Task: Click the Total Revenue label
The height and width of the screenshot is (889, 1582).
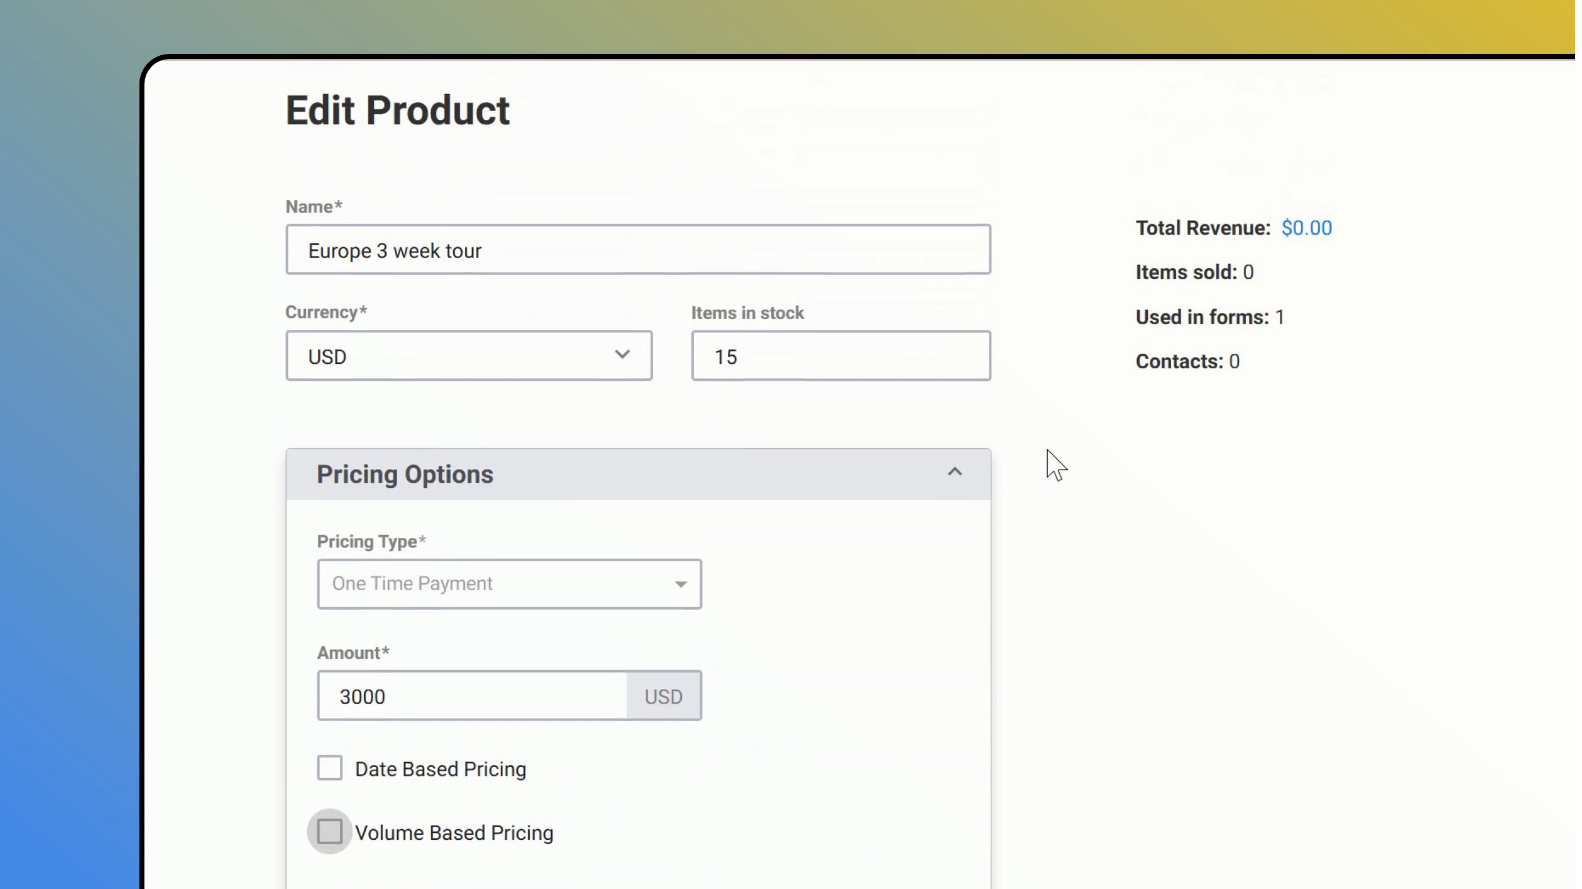Action: point(1202,228)
